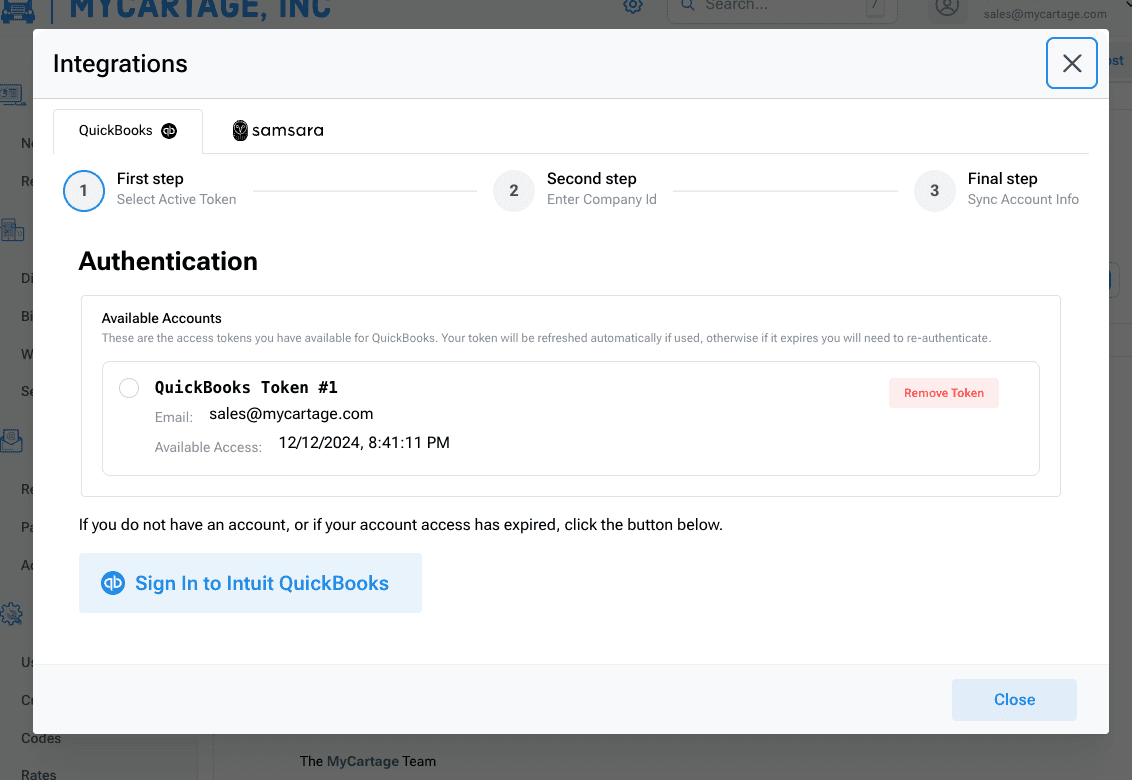
Task: Click the gear icon in the left sidebar
Action: [x=11, y=614]
